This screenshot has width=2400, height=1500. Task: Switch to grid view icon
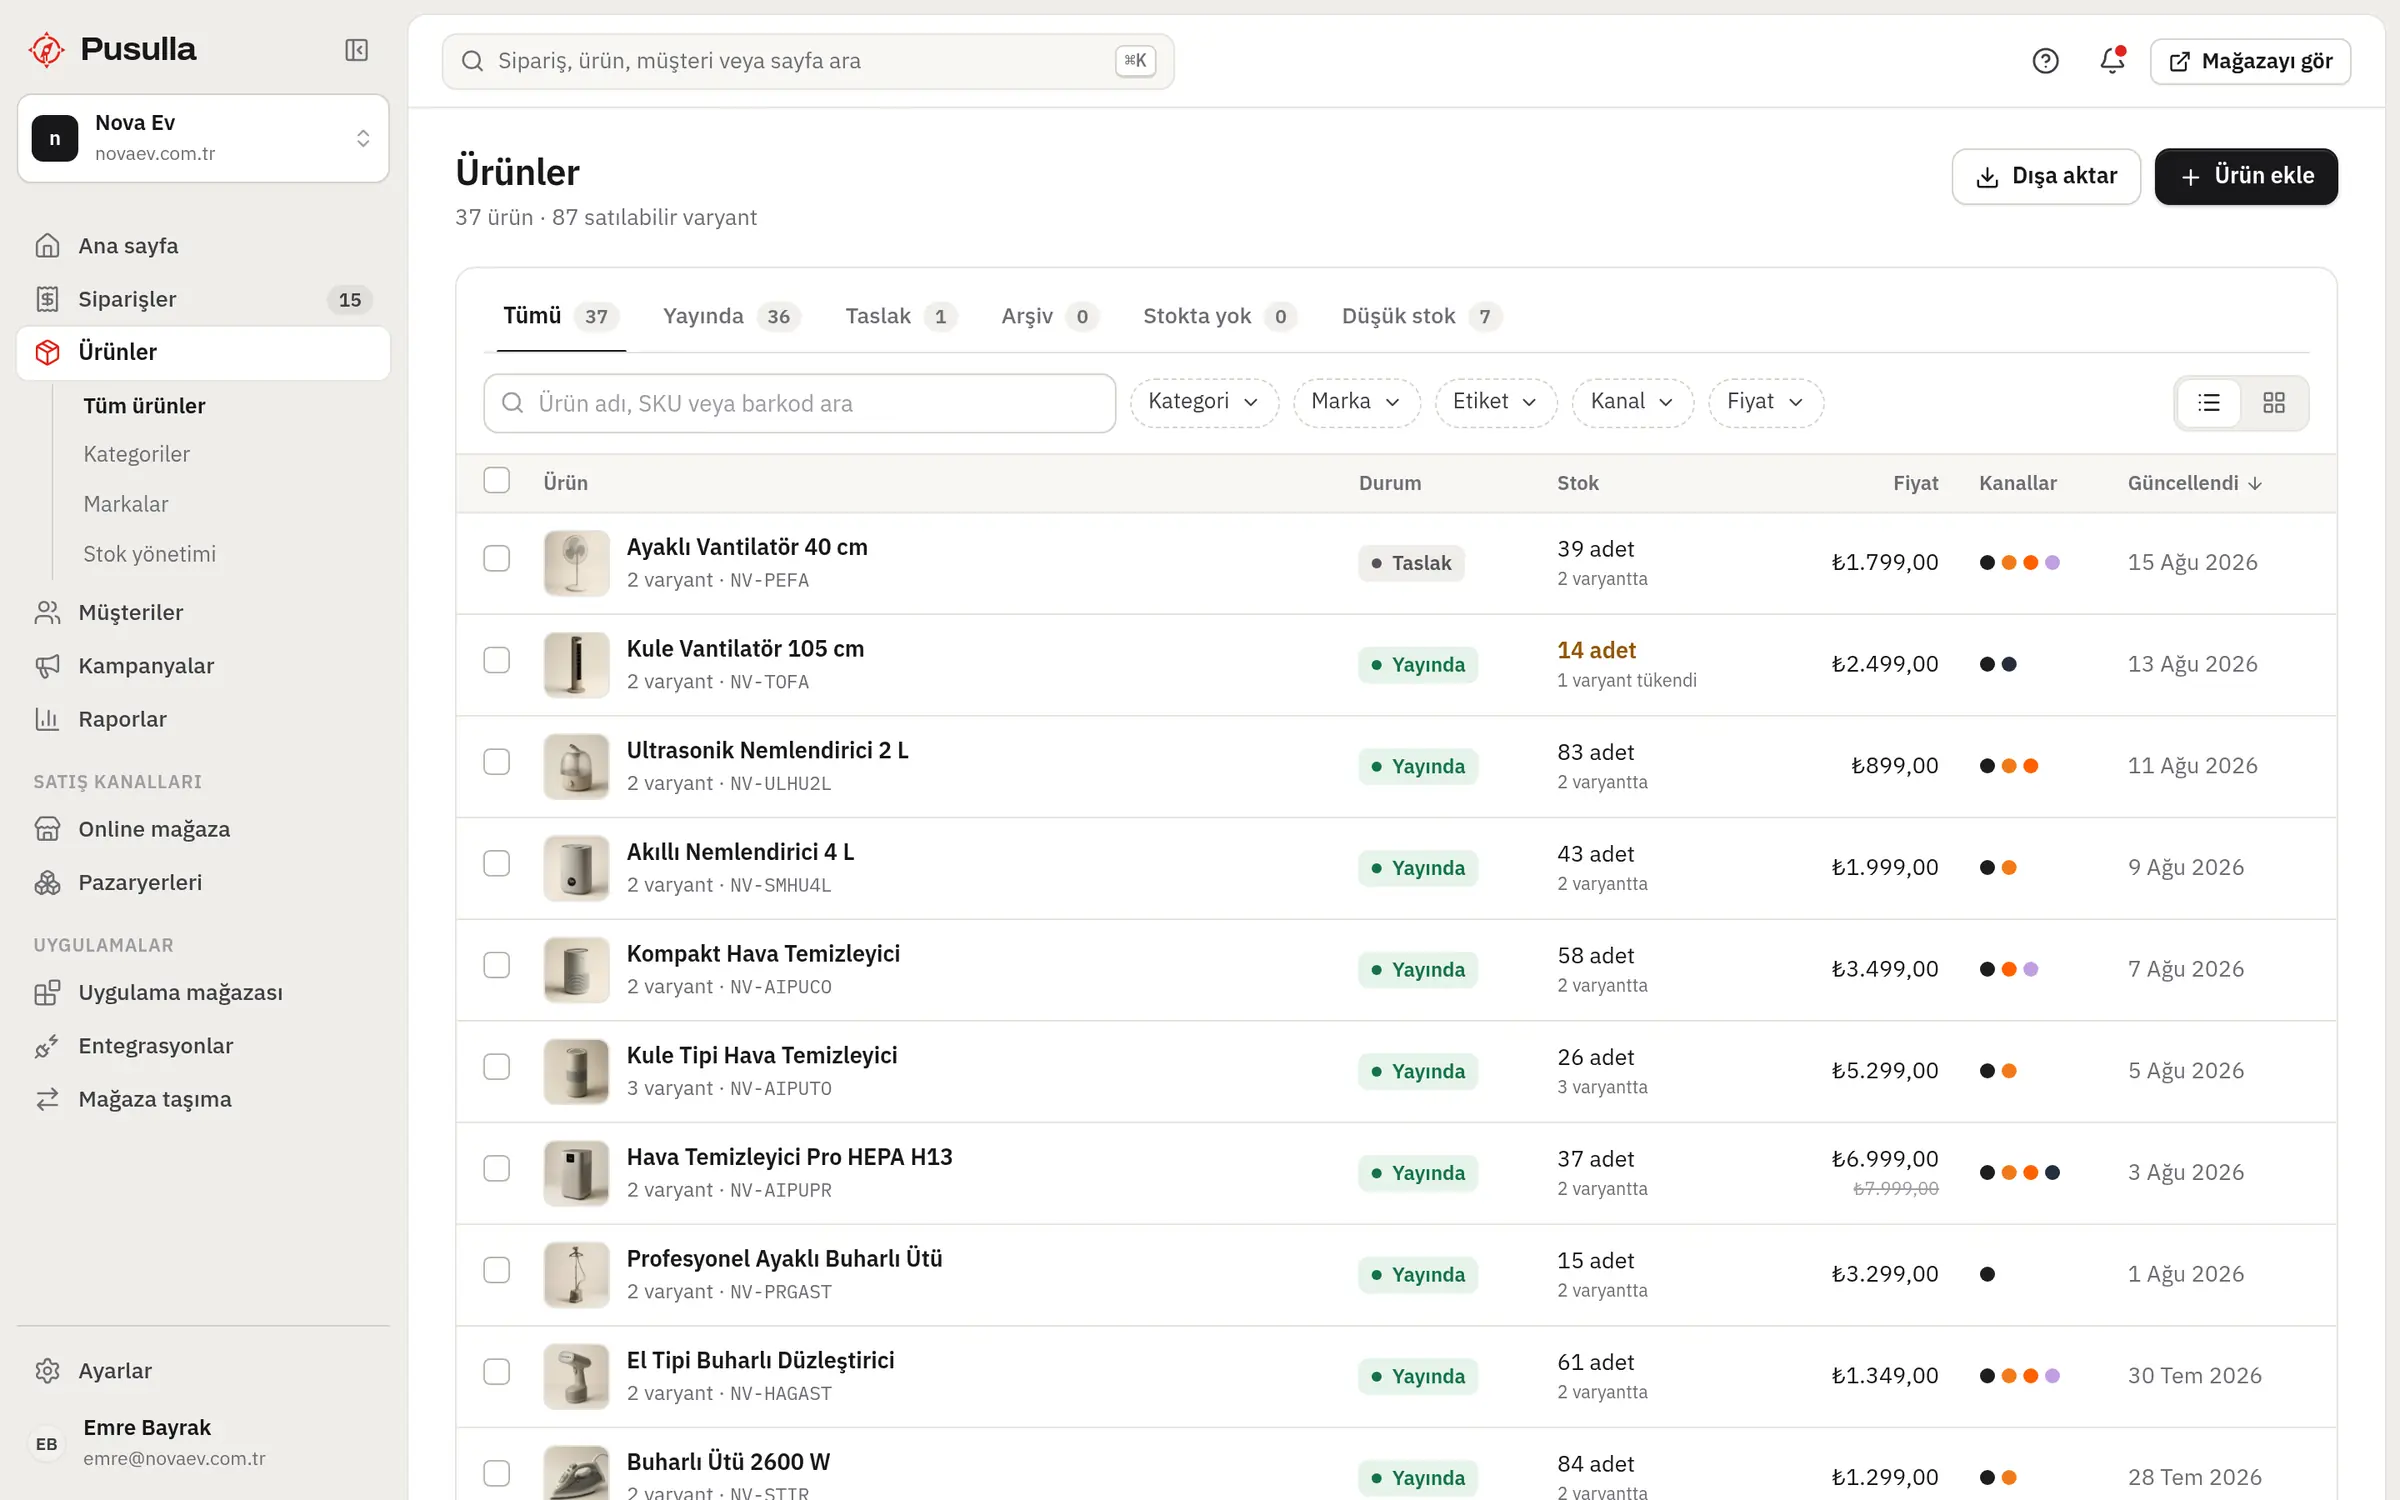(x=2274, y=403)
